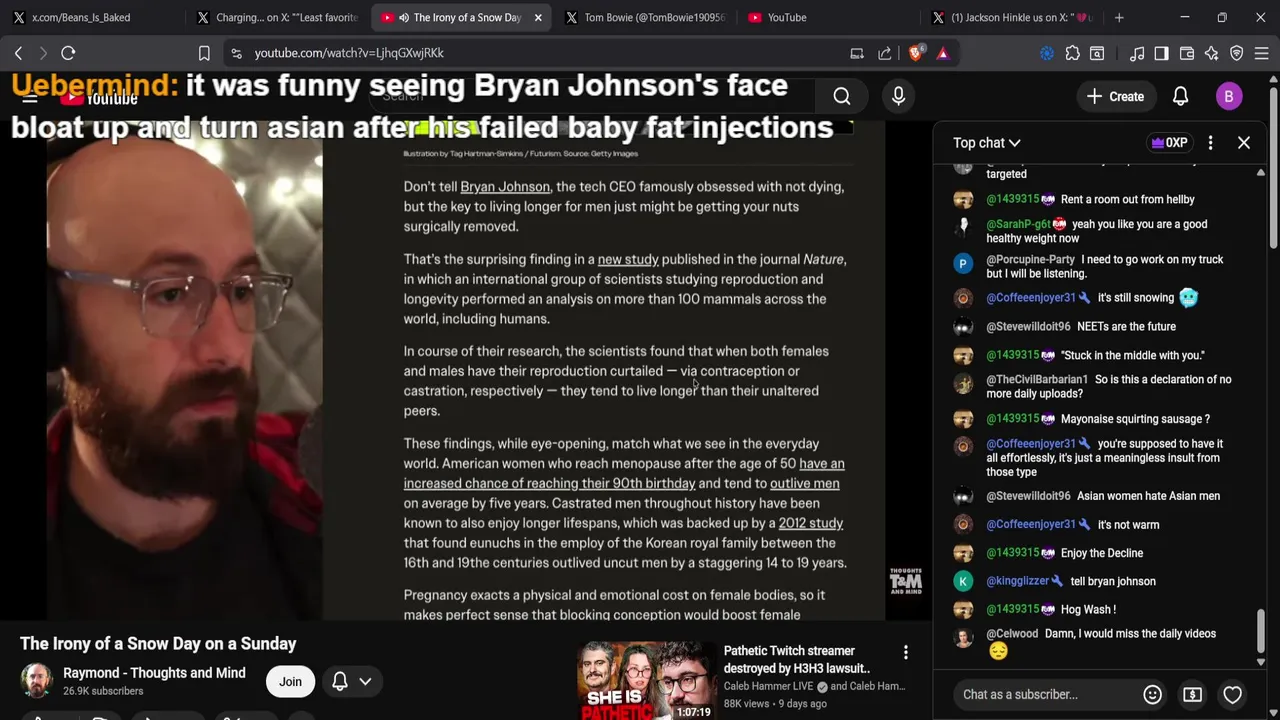1280x720 pixels.
Task: Open Brave Rewards triangle icon
Action: click(x=943, y=53)
